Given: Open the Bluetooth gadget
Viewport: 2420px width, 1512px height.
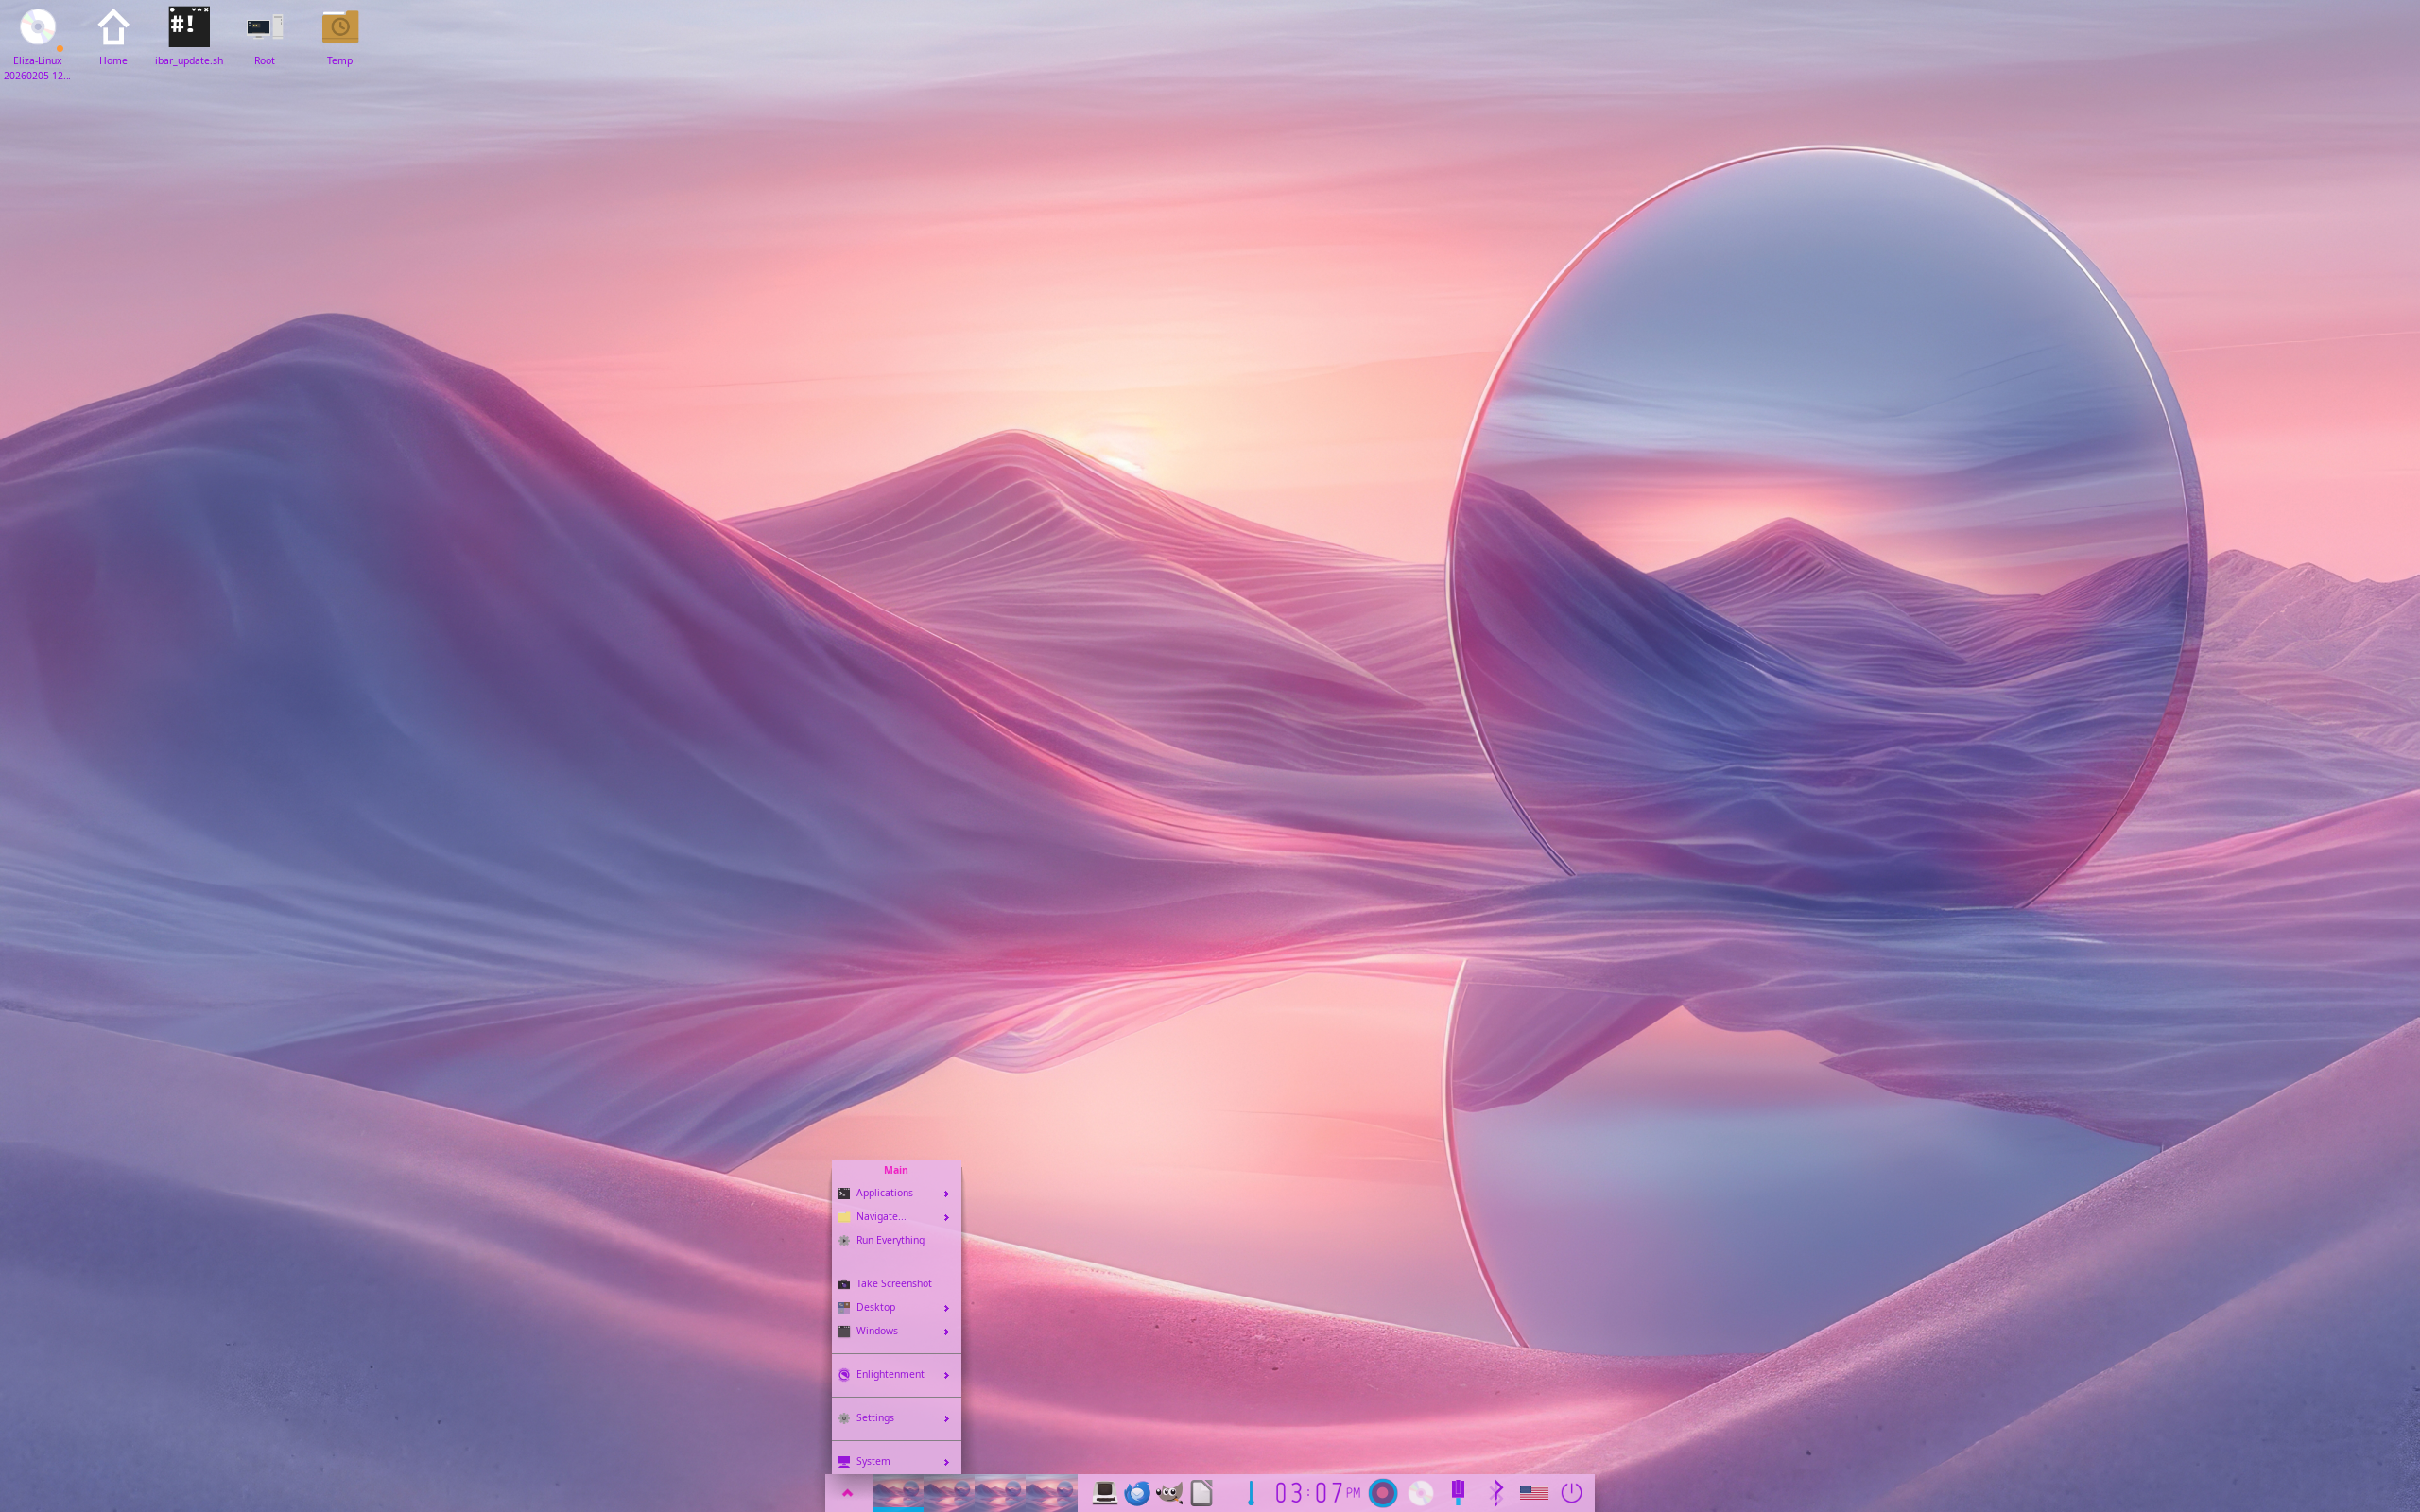Looking at the screenshot, I should pyautogui.click(x=1496, y=1493).
